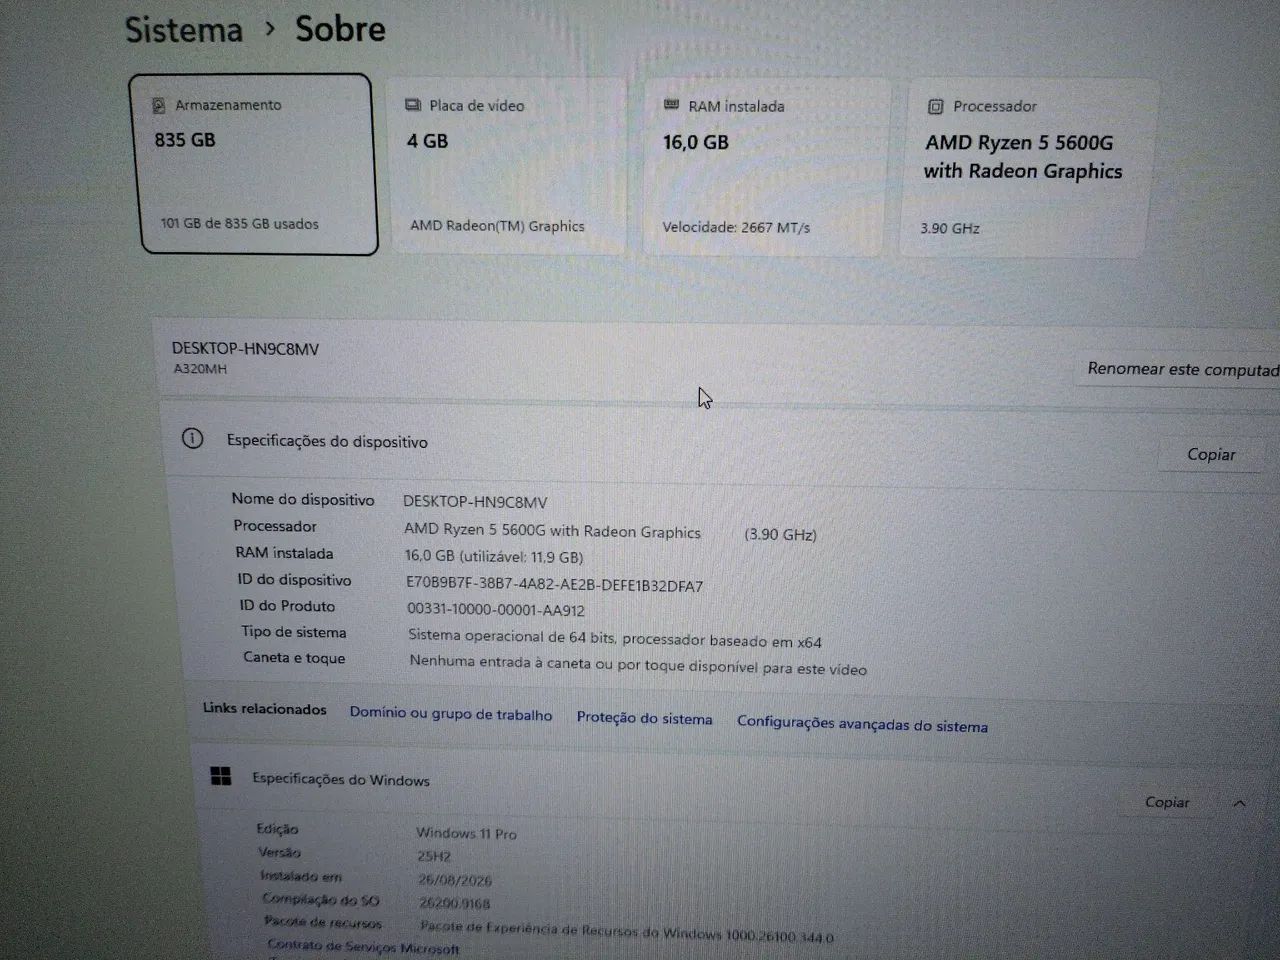Select the Pacote de Experiência de Recursos text
The height and width of the screenshot is (960, 1280).
(627, 932)
